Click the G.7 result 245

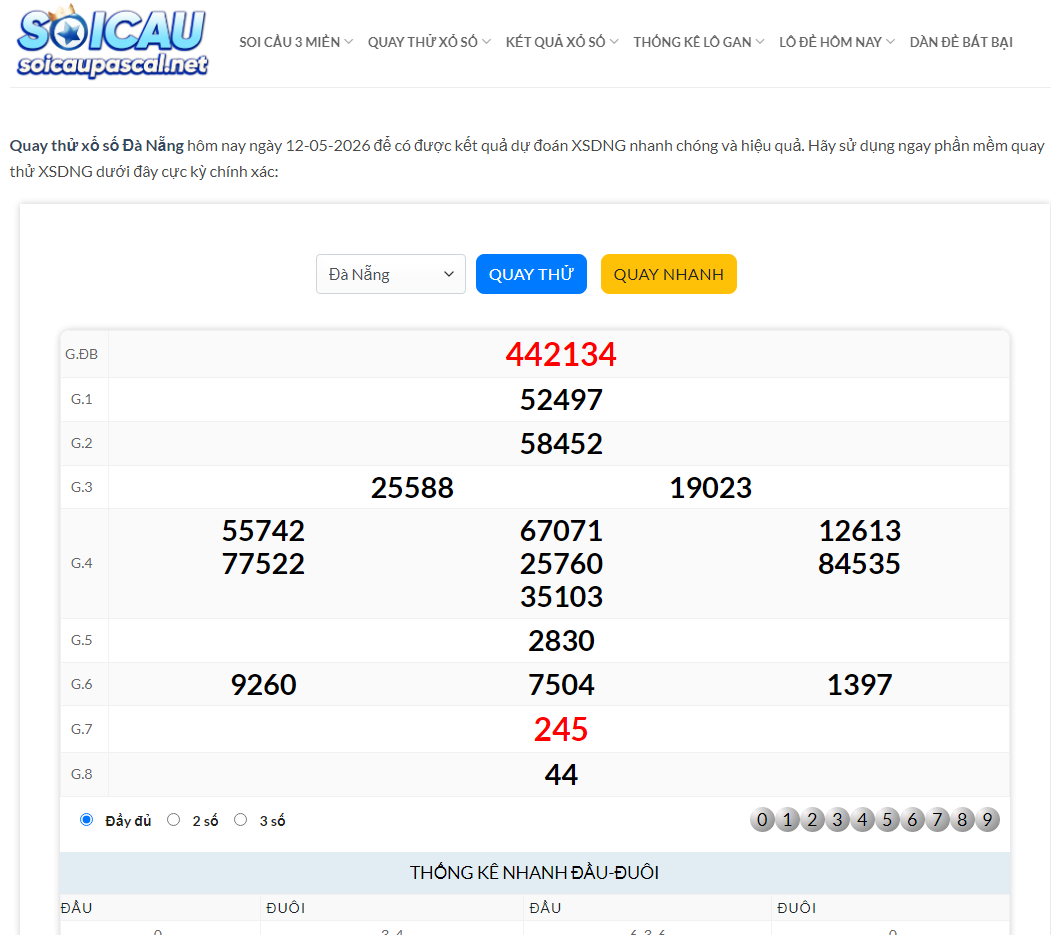561,729
